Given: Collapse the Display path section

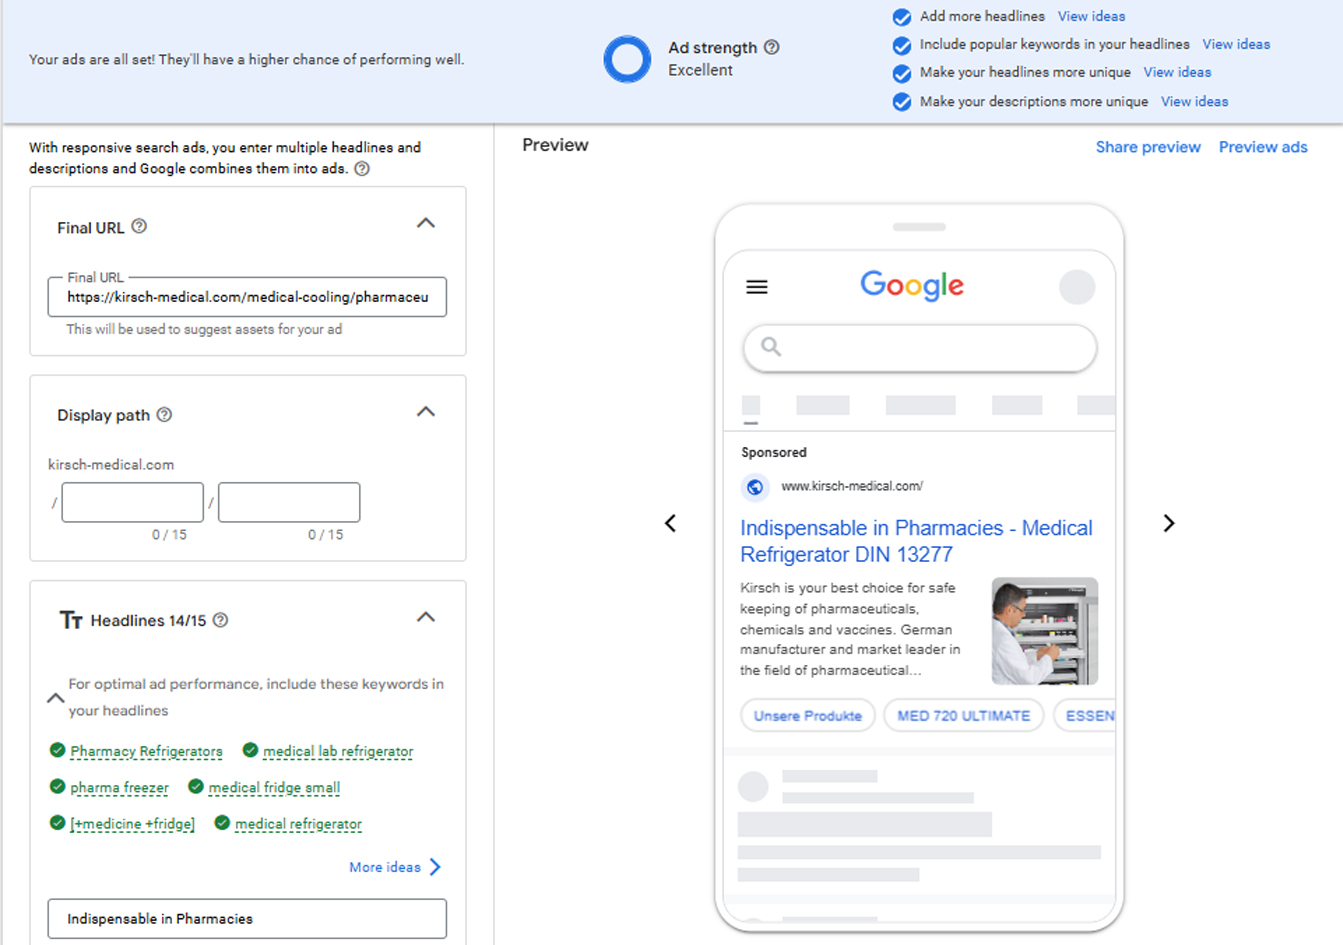Looking at the screenshot, I should (x=425, y=412).
